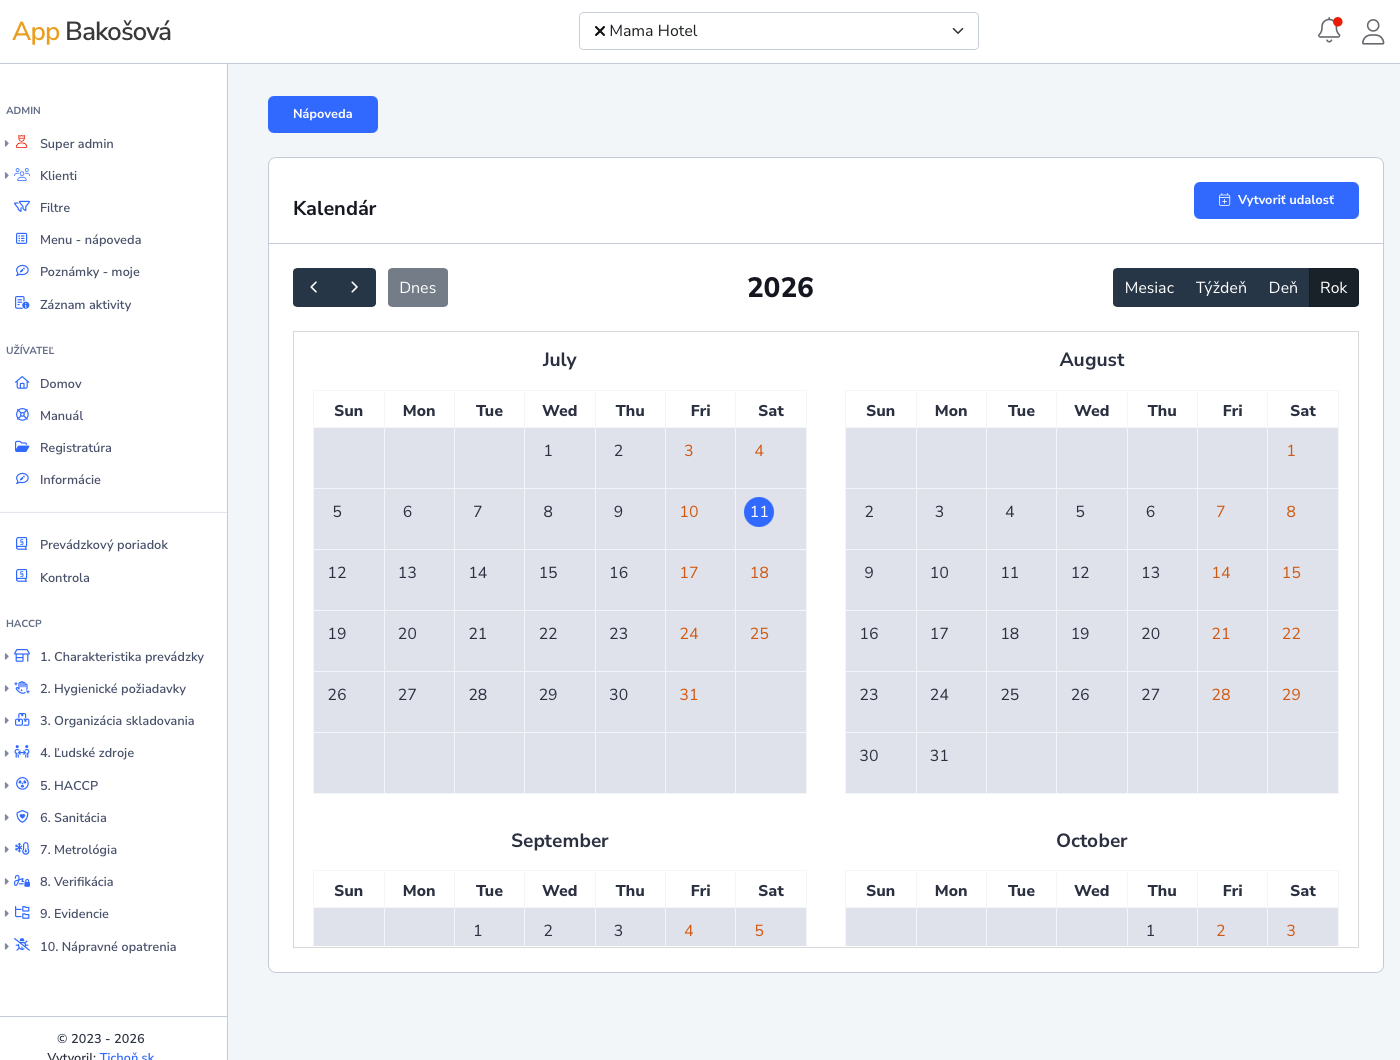Expand the 3. Organizácia skladovania arrow
Viewport: 1400px width, 1060px height.
click(7, 721)
